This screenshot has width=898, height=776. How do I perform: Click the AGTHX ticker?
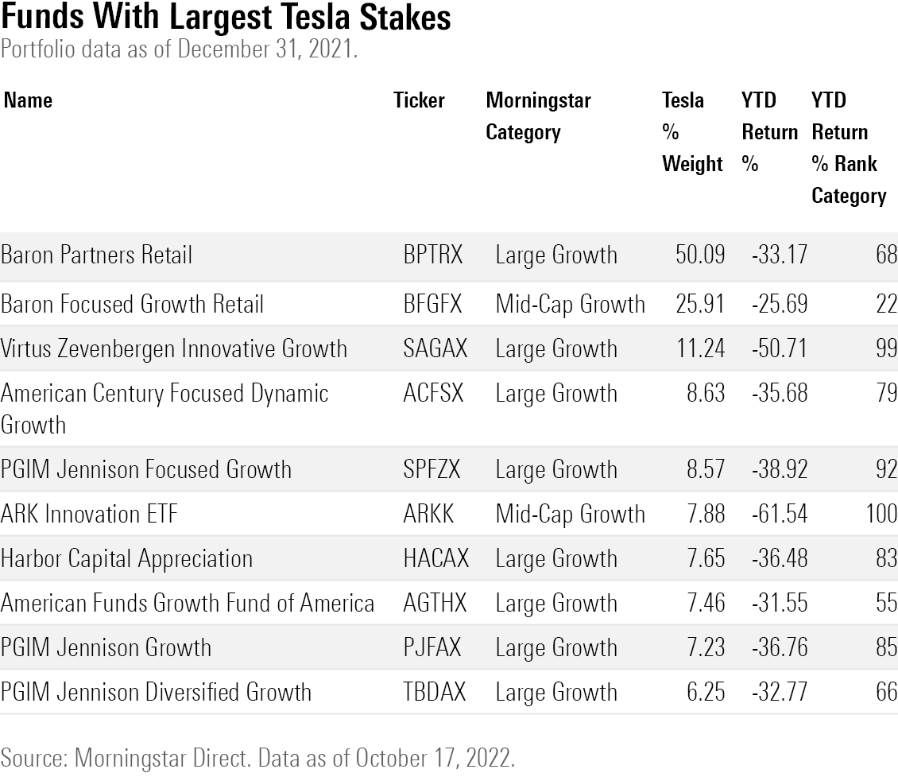[x=433, y=603]
